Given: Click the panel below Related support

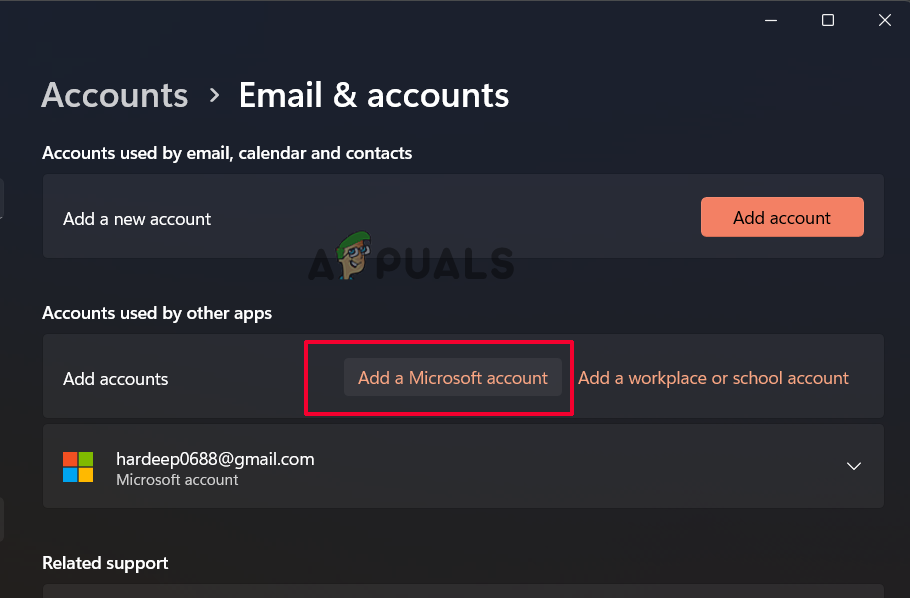Looking at the screenshot, I should [463, 591].
